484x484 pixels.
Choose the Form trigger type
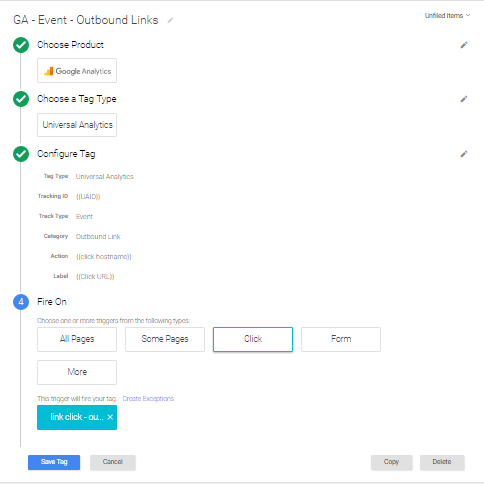click(341, 339)
